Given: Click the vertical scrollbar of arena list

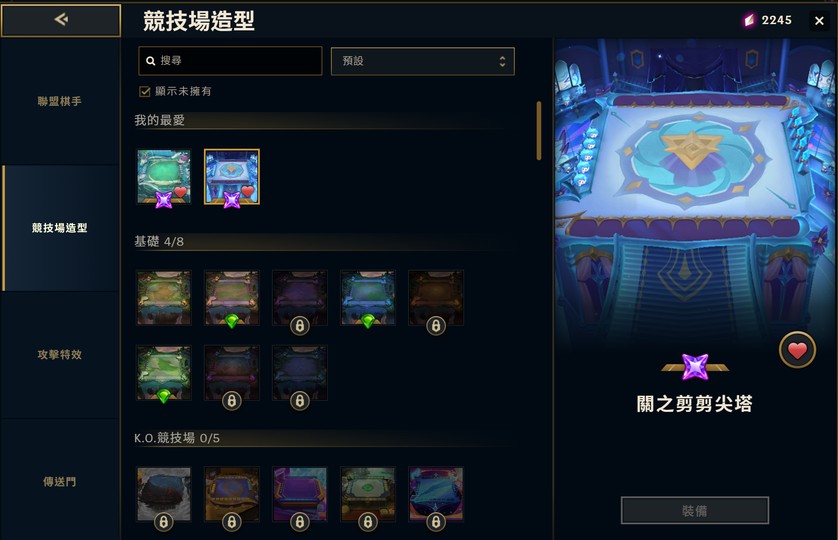Looking at the screenshot, I should (539, 130).
